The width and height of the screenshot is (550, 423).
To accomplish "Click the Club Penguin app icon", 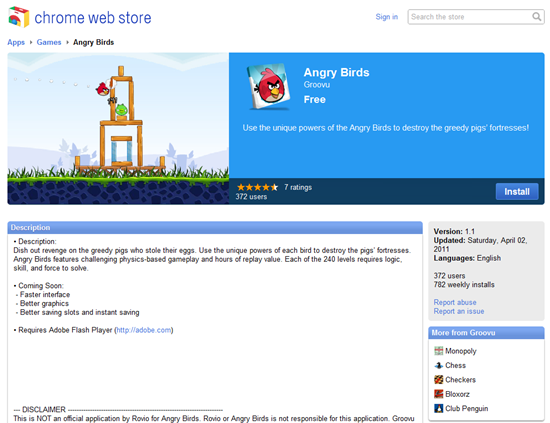I will pos(438,408).
